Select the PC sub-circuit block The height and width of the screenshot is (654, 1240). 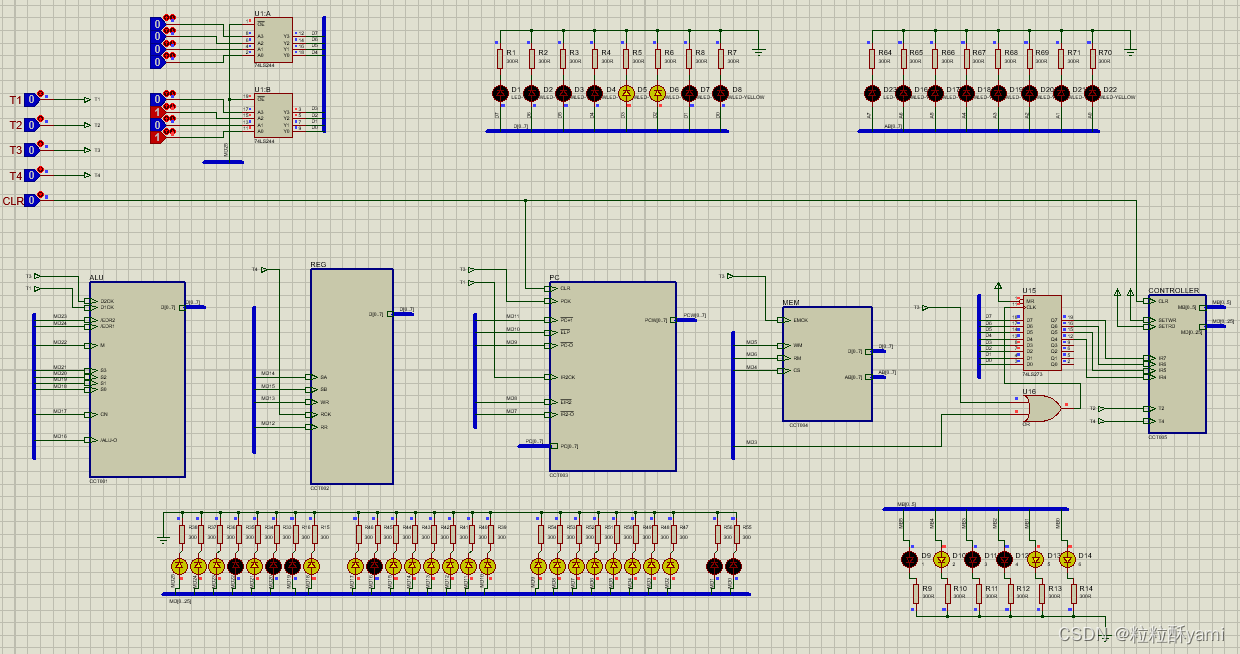(613, 376)
